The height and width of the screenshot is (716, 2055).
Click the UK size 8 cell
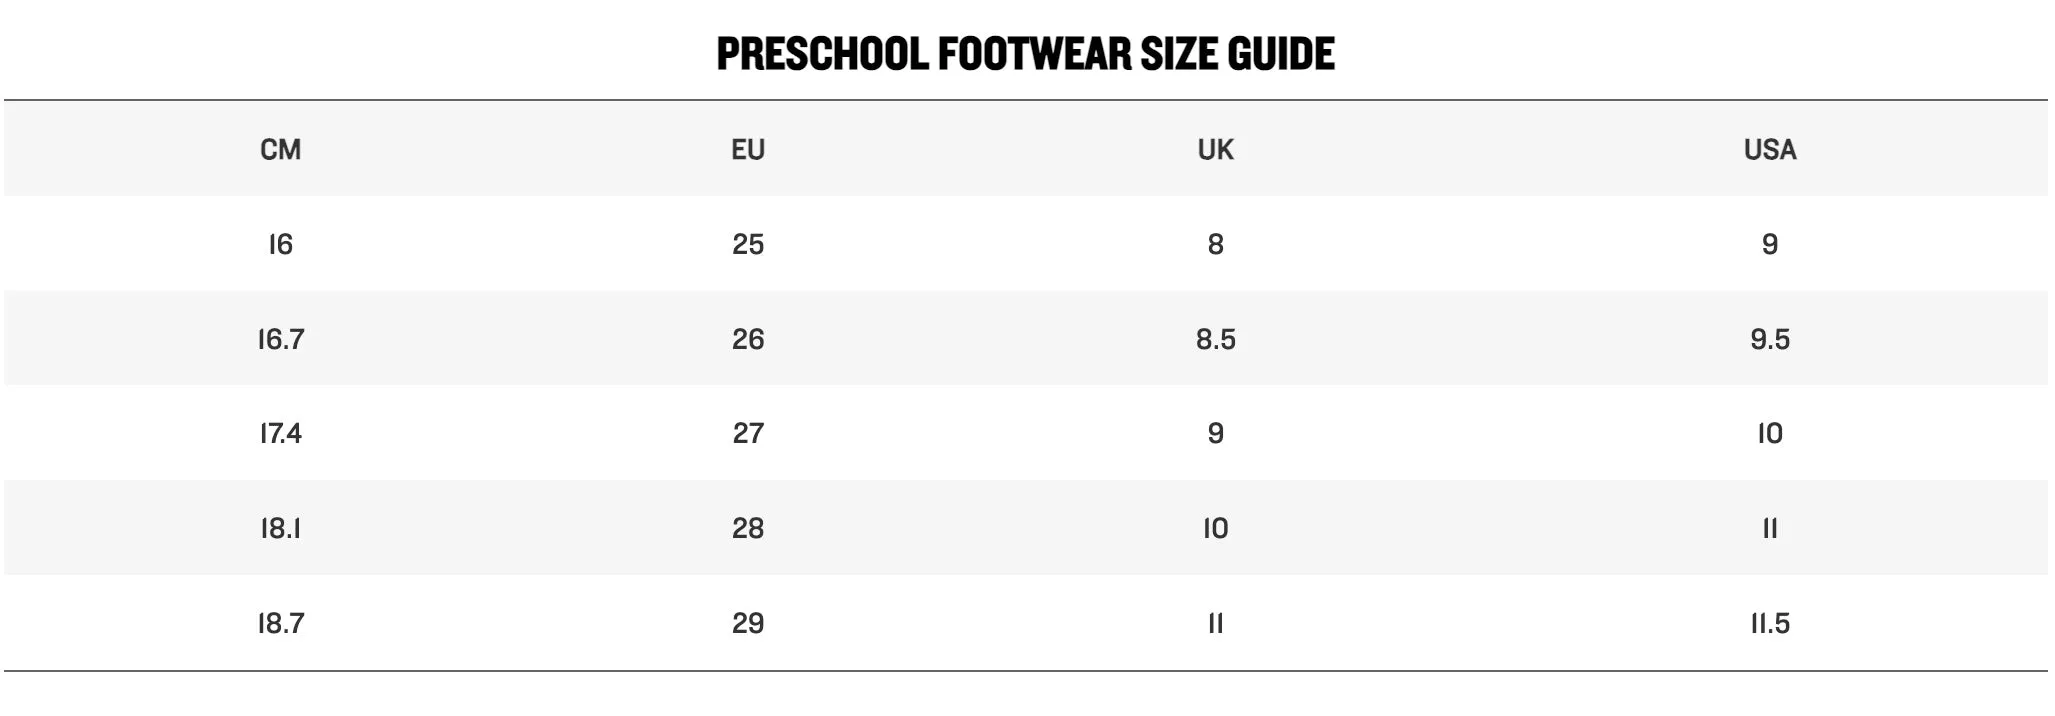point(1216,244)
